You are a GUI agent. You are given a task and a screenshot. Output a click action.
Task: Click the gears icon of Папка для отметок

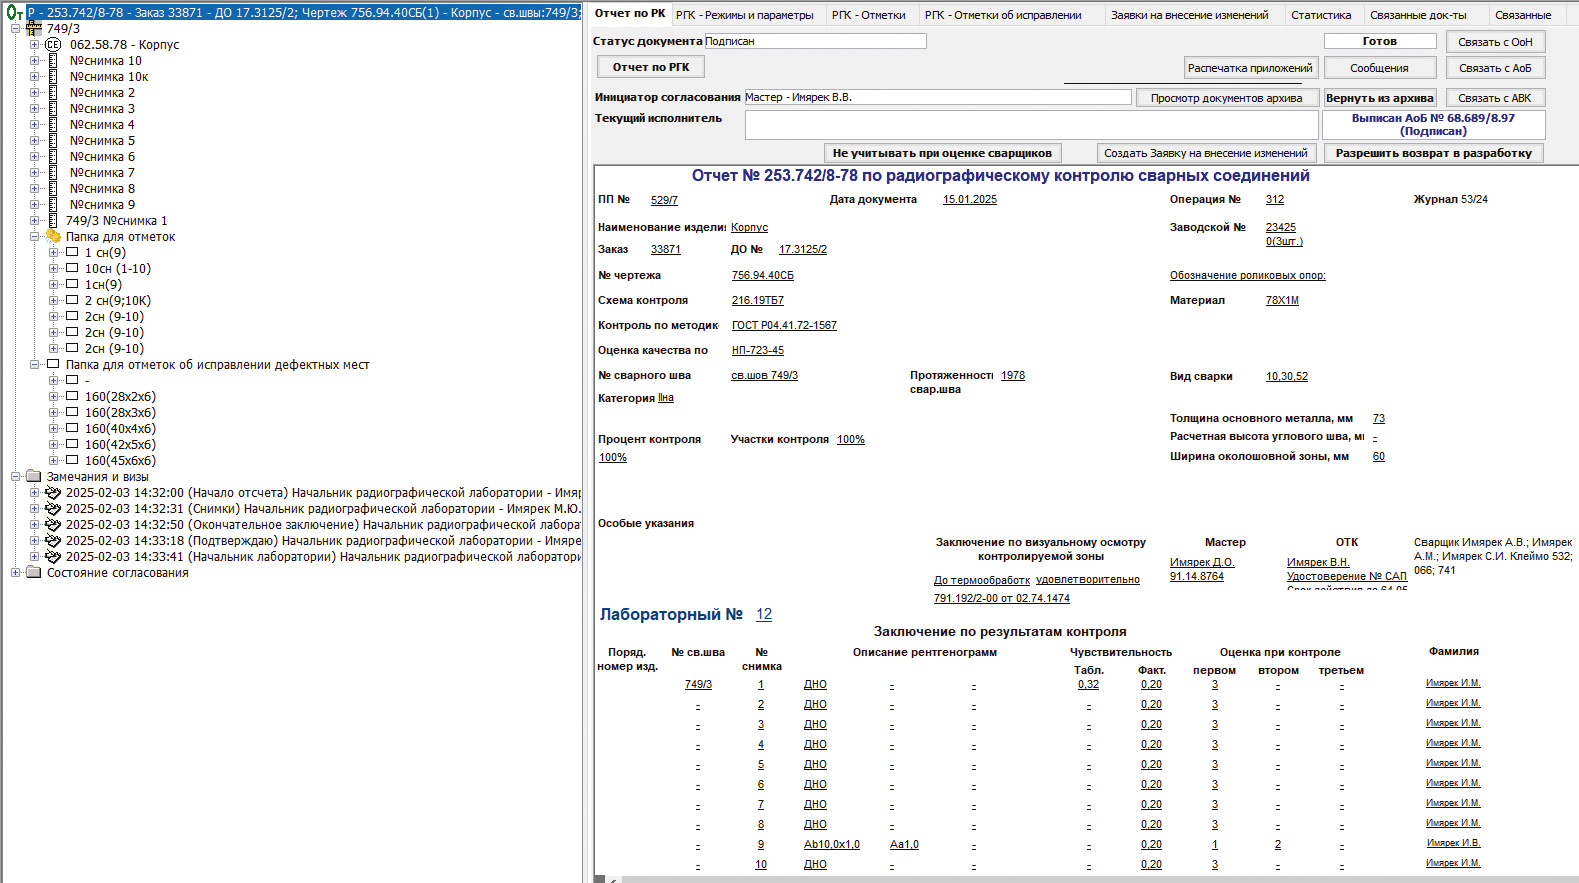(53, 237)
